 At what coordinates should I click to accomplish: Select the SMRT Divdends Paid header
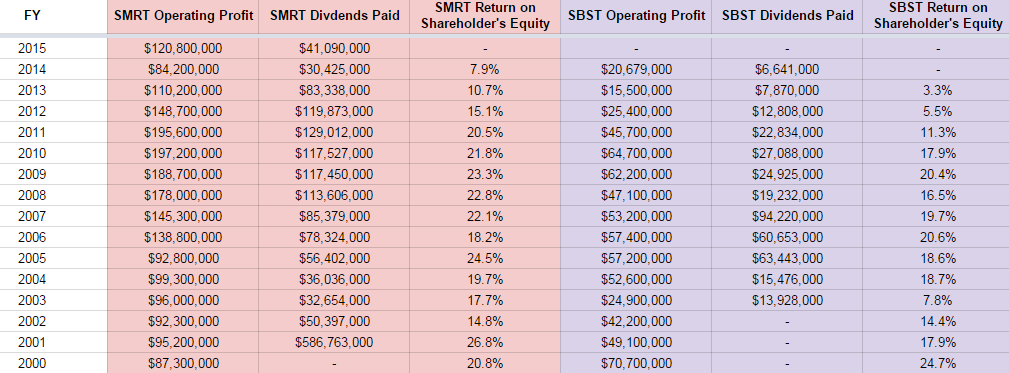[x=335, y=16]
